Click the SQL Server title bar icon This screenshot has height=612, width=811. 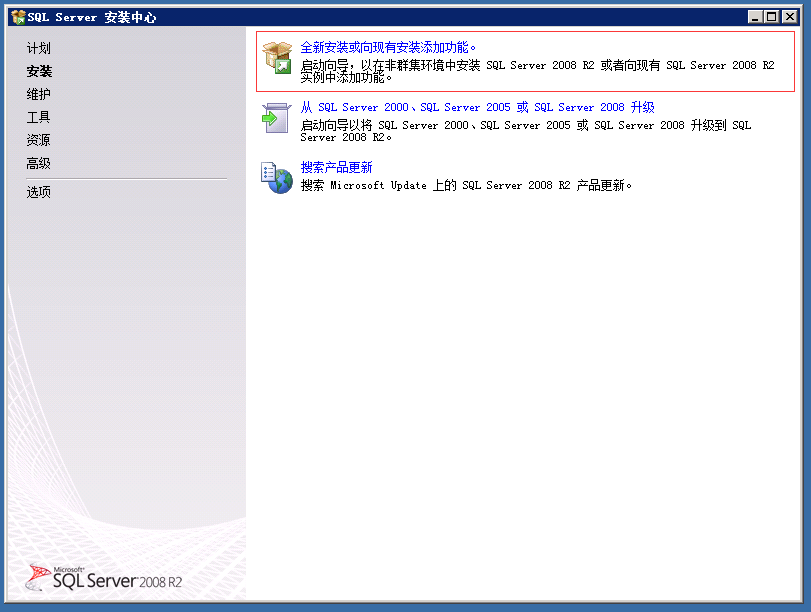17,17
